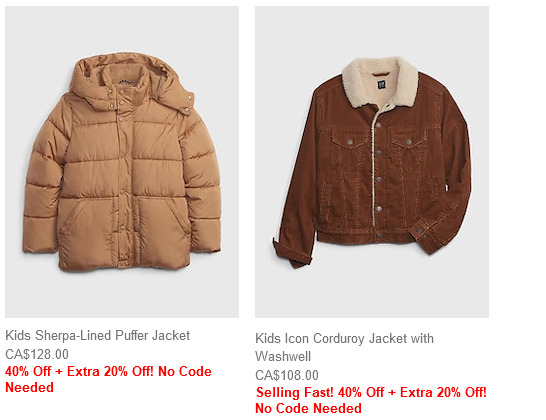Open the Kids Icon Corduroy Jacket title link
Image resolution: width=546 pixels, height=420 pixels.
(344, 347)
